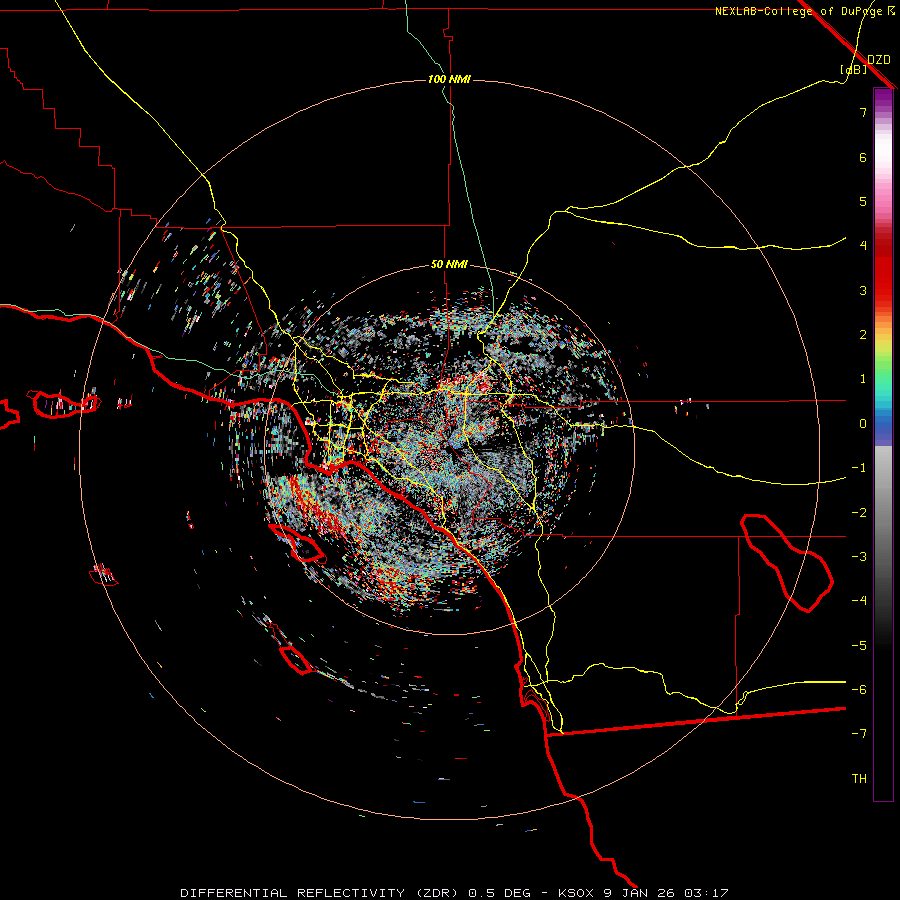Click the KSOX radar site label
The height and width of the screenshot is (900, 900).
[x=576, y=893]
